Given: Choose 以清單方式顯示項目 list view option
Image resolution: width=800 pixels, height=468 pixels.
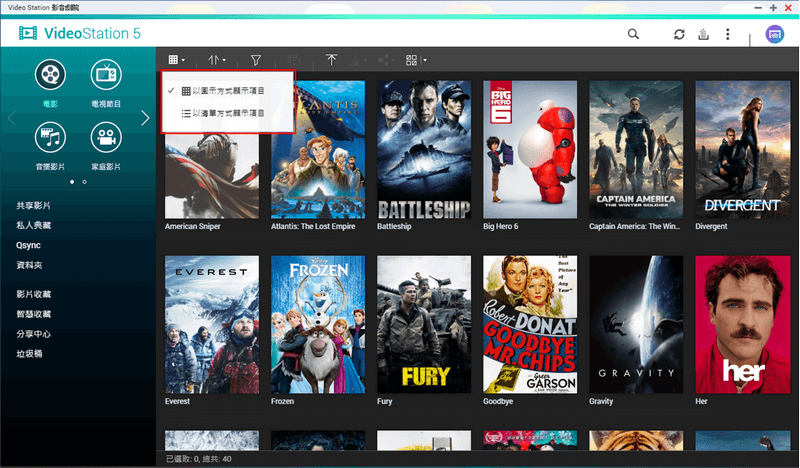Looking at the screenshot, I should (228, 113).
